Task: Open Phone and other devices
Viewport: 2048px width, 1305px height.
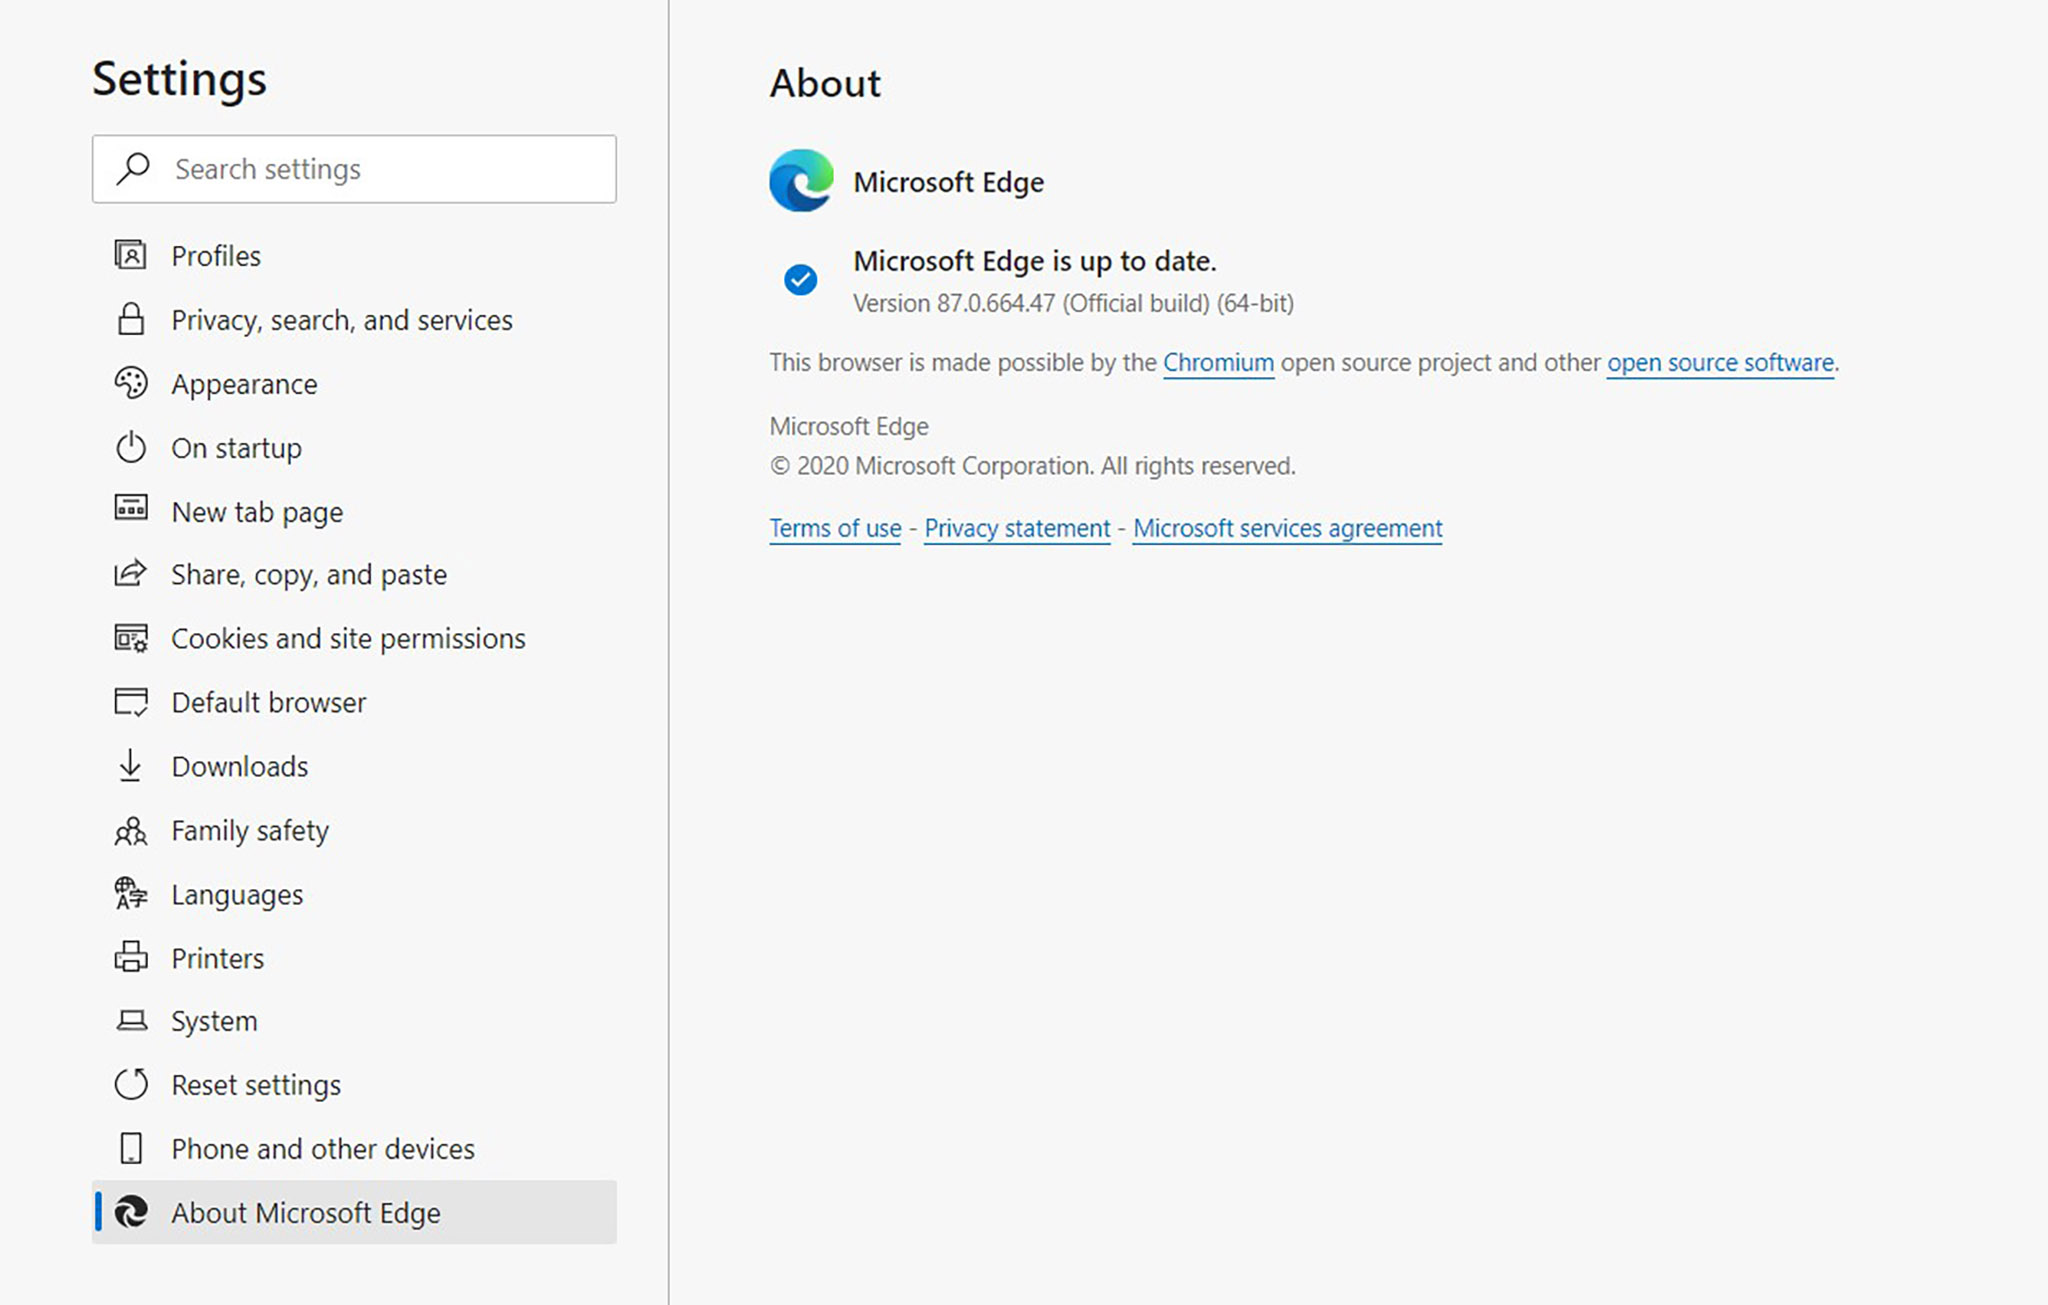Action: click(354, 1149)
